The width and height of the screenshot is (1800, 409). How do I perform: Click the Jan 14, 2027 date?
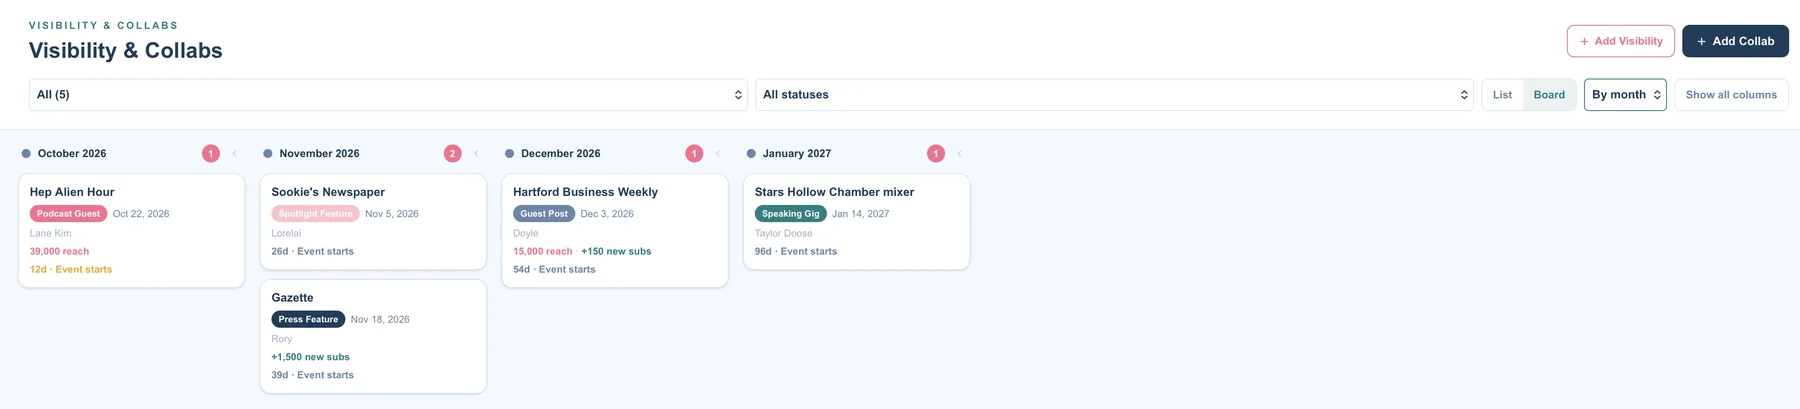(860, 214)
